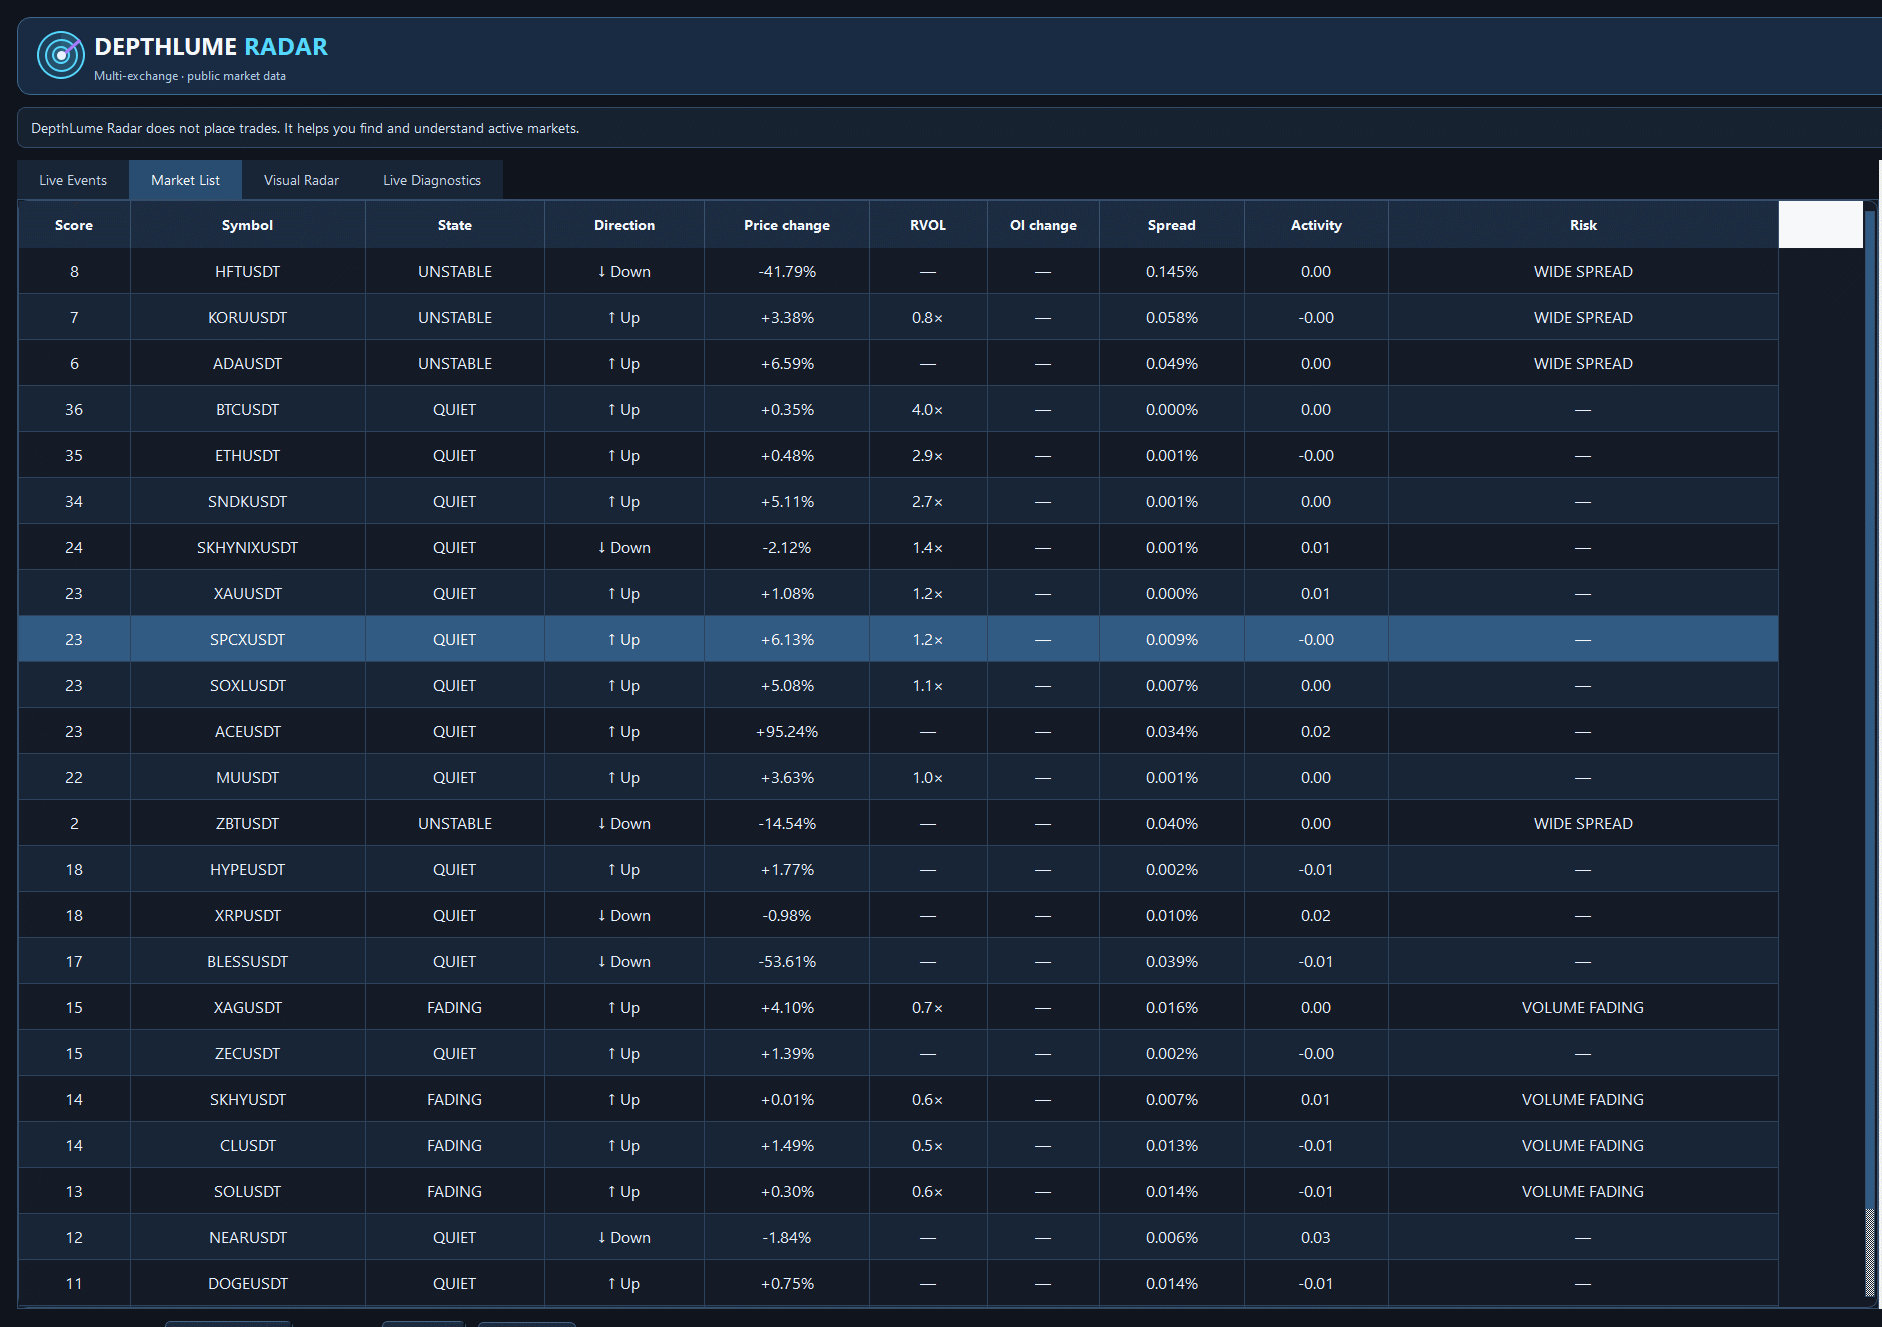Click the Symbol column header

247,225
